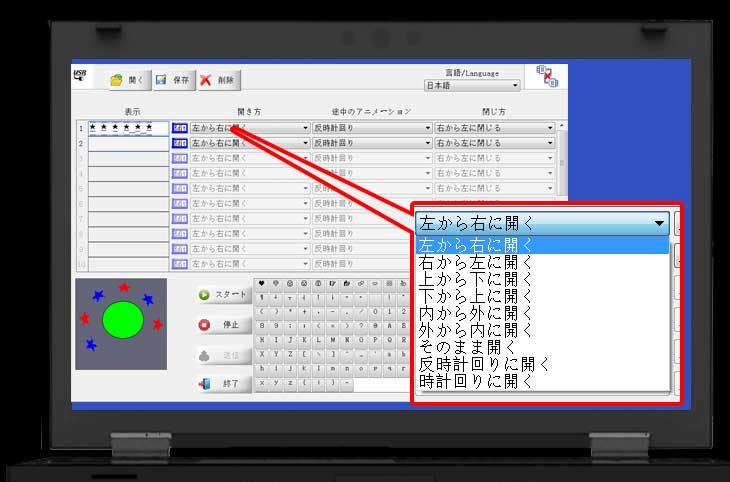
Task: Click the 保存 (save) floppy disk button
Action: click(x=173, y=80)
